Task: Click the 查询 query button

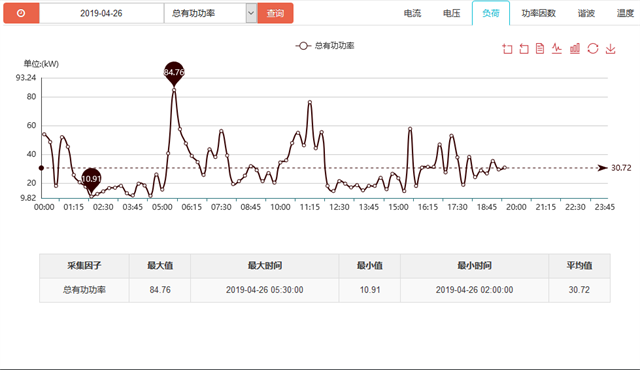Action: (275, 13)
